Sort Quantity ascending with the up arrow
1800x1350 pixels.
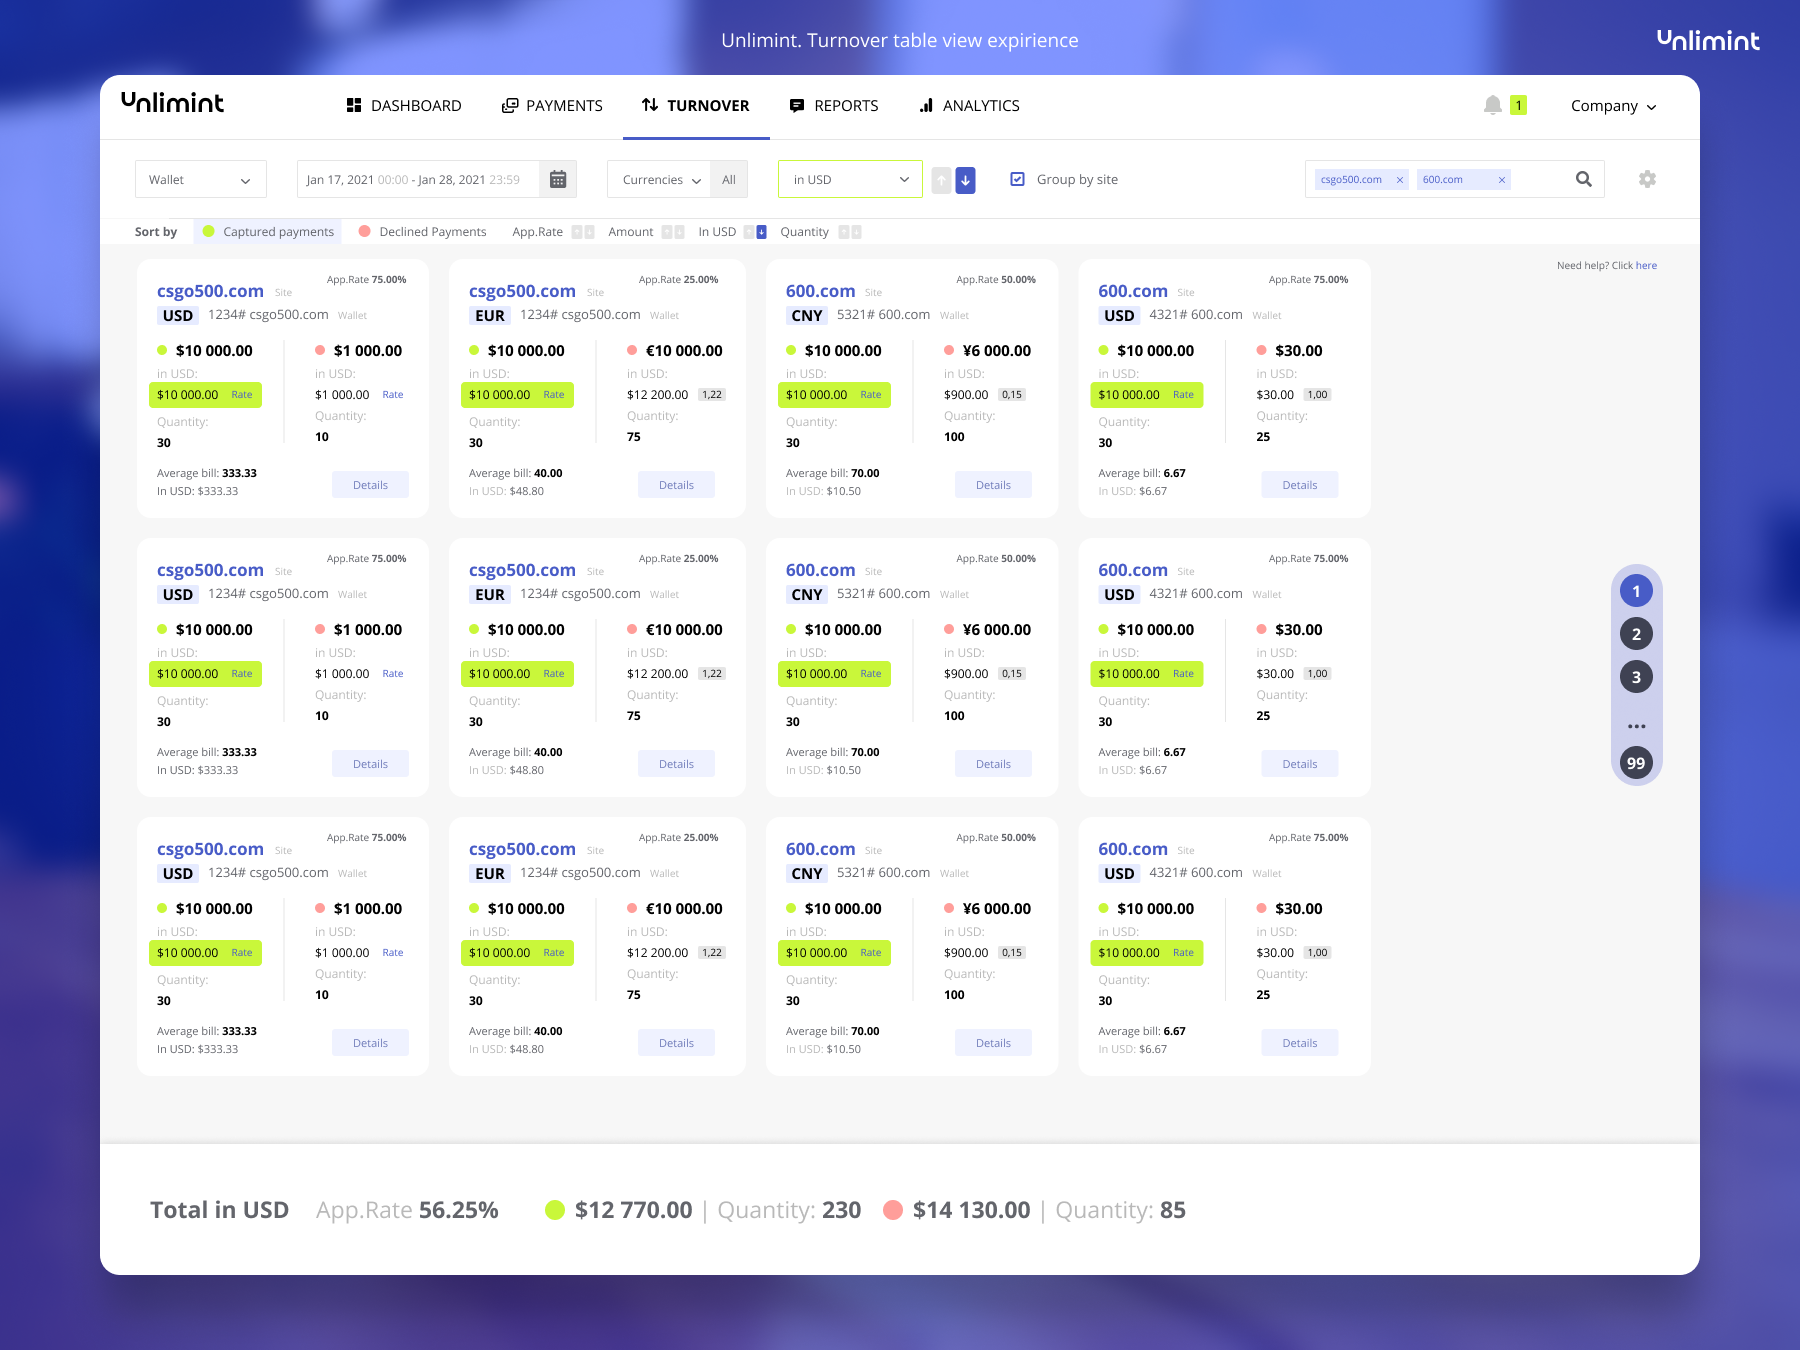pyautogui.click(x=843, y=232)
